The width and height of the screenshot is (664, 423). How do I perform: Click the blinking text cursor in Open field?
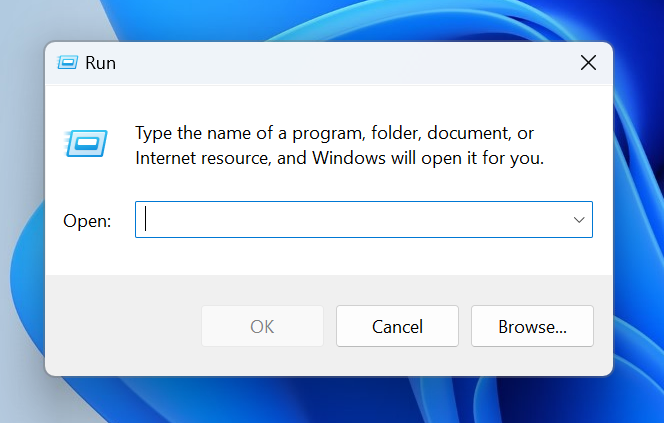(146, 220)
